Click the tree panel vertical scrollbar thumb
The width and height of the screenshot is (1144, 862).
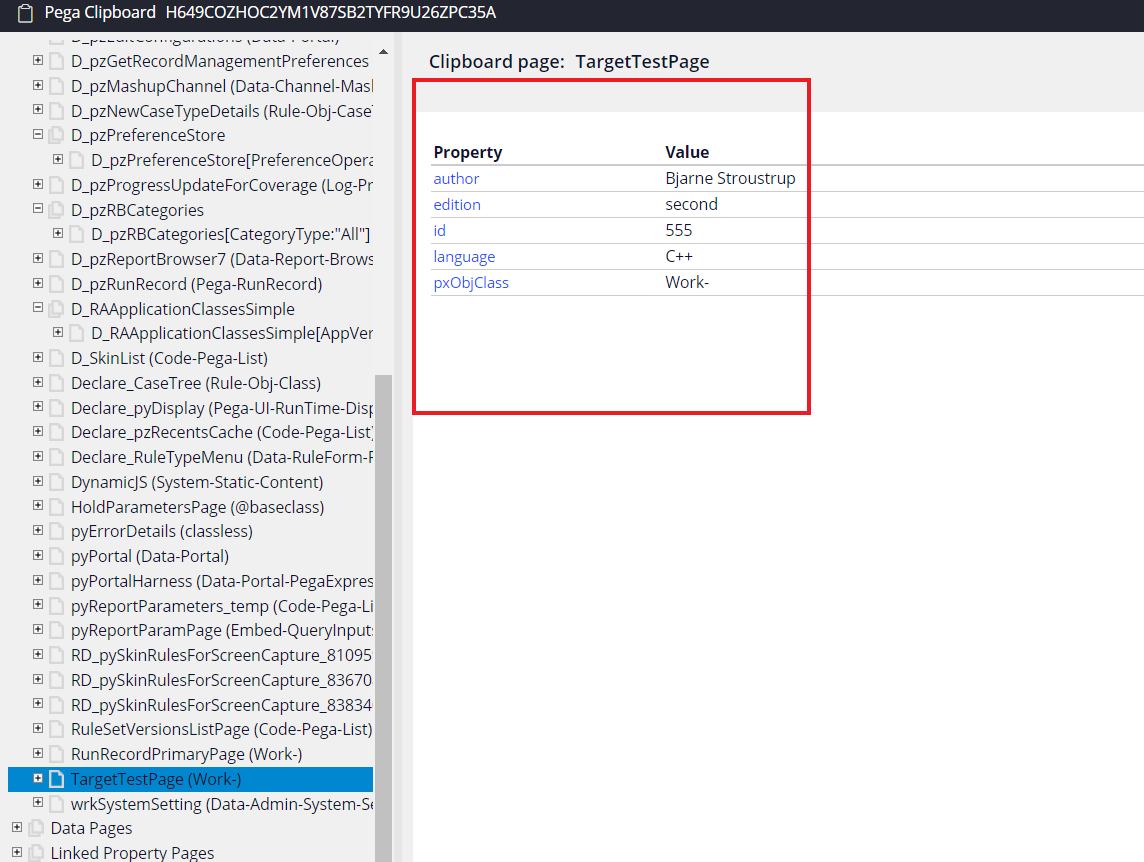click(383, 617)
